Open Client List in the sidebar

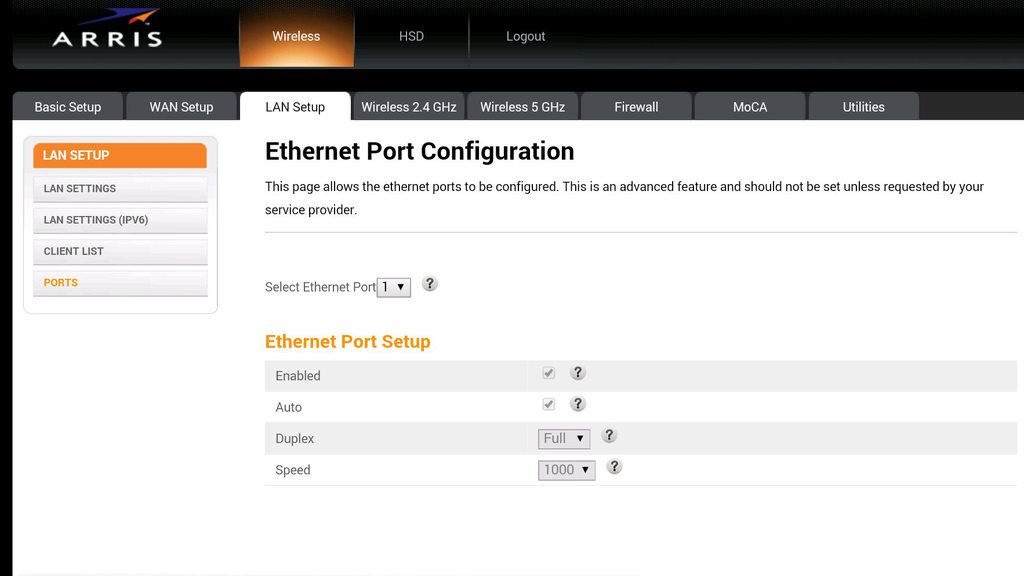tap(120, 251)
